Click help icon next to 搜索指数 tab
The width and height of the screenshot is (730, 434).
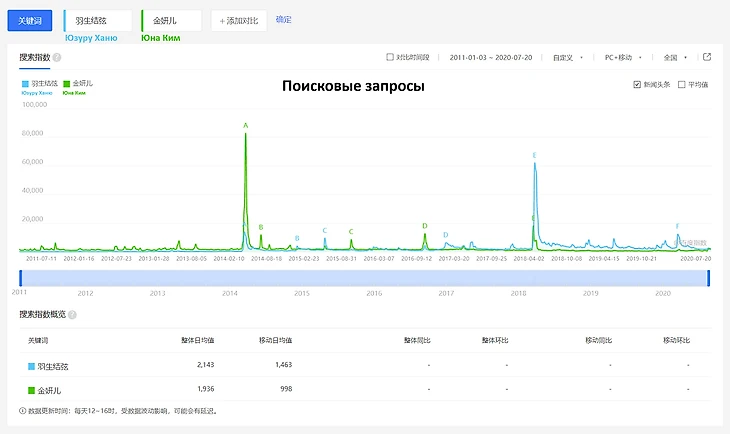[x=59, y=58]
